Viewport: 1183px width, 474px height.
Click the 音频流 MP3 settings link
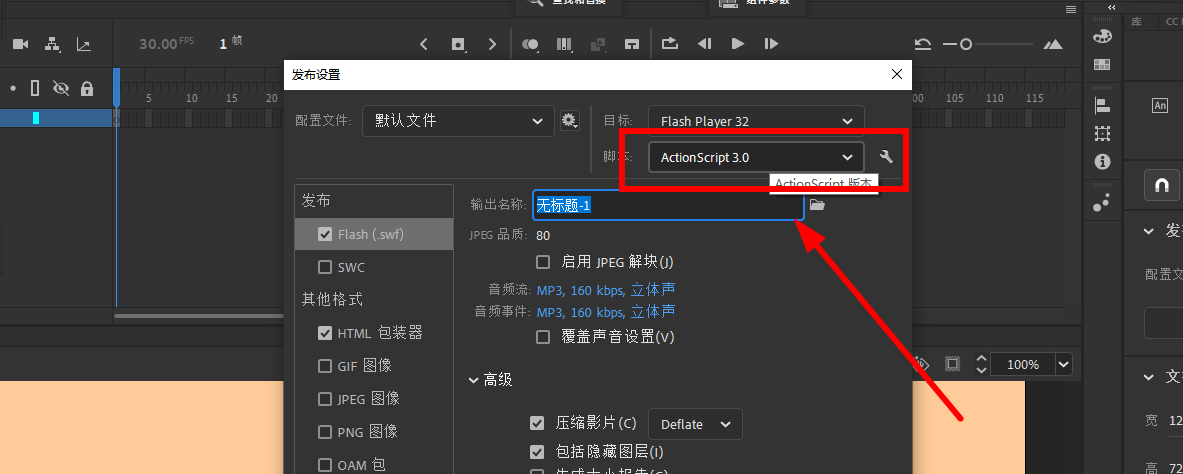tap(606, 289)
